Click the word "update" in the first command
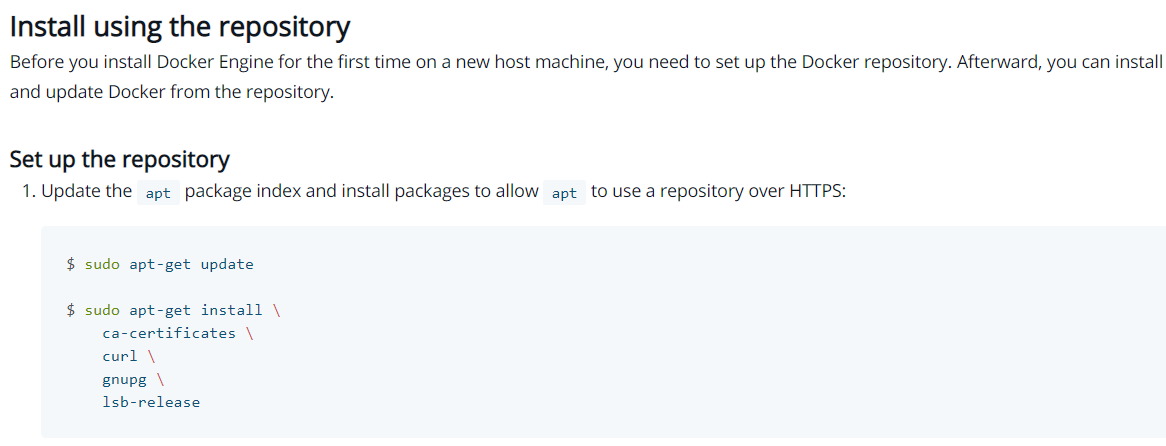Screen dimensions: 1166x446 (x=227, y=264)
